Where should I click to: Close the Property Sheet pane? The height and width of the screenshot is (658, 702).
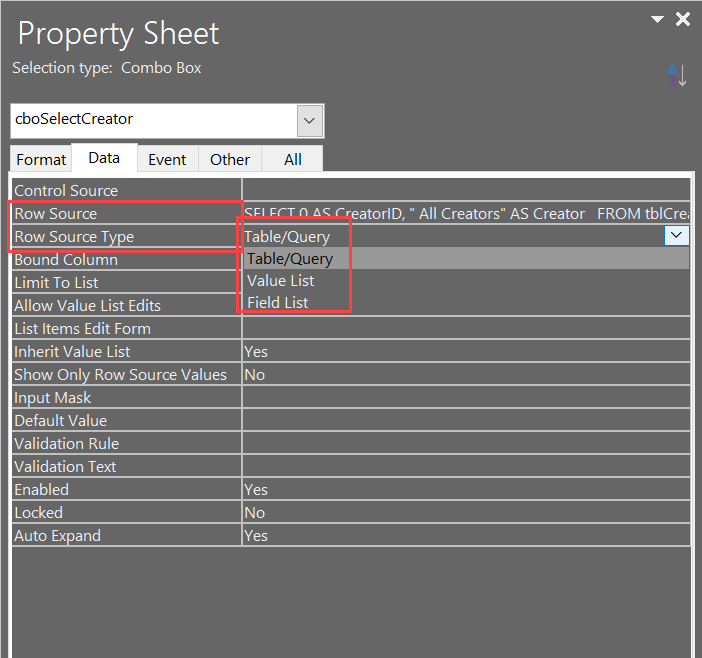pyautogui.click(x=683, y=19)
